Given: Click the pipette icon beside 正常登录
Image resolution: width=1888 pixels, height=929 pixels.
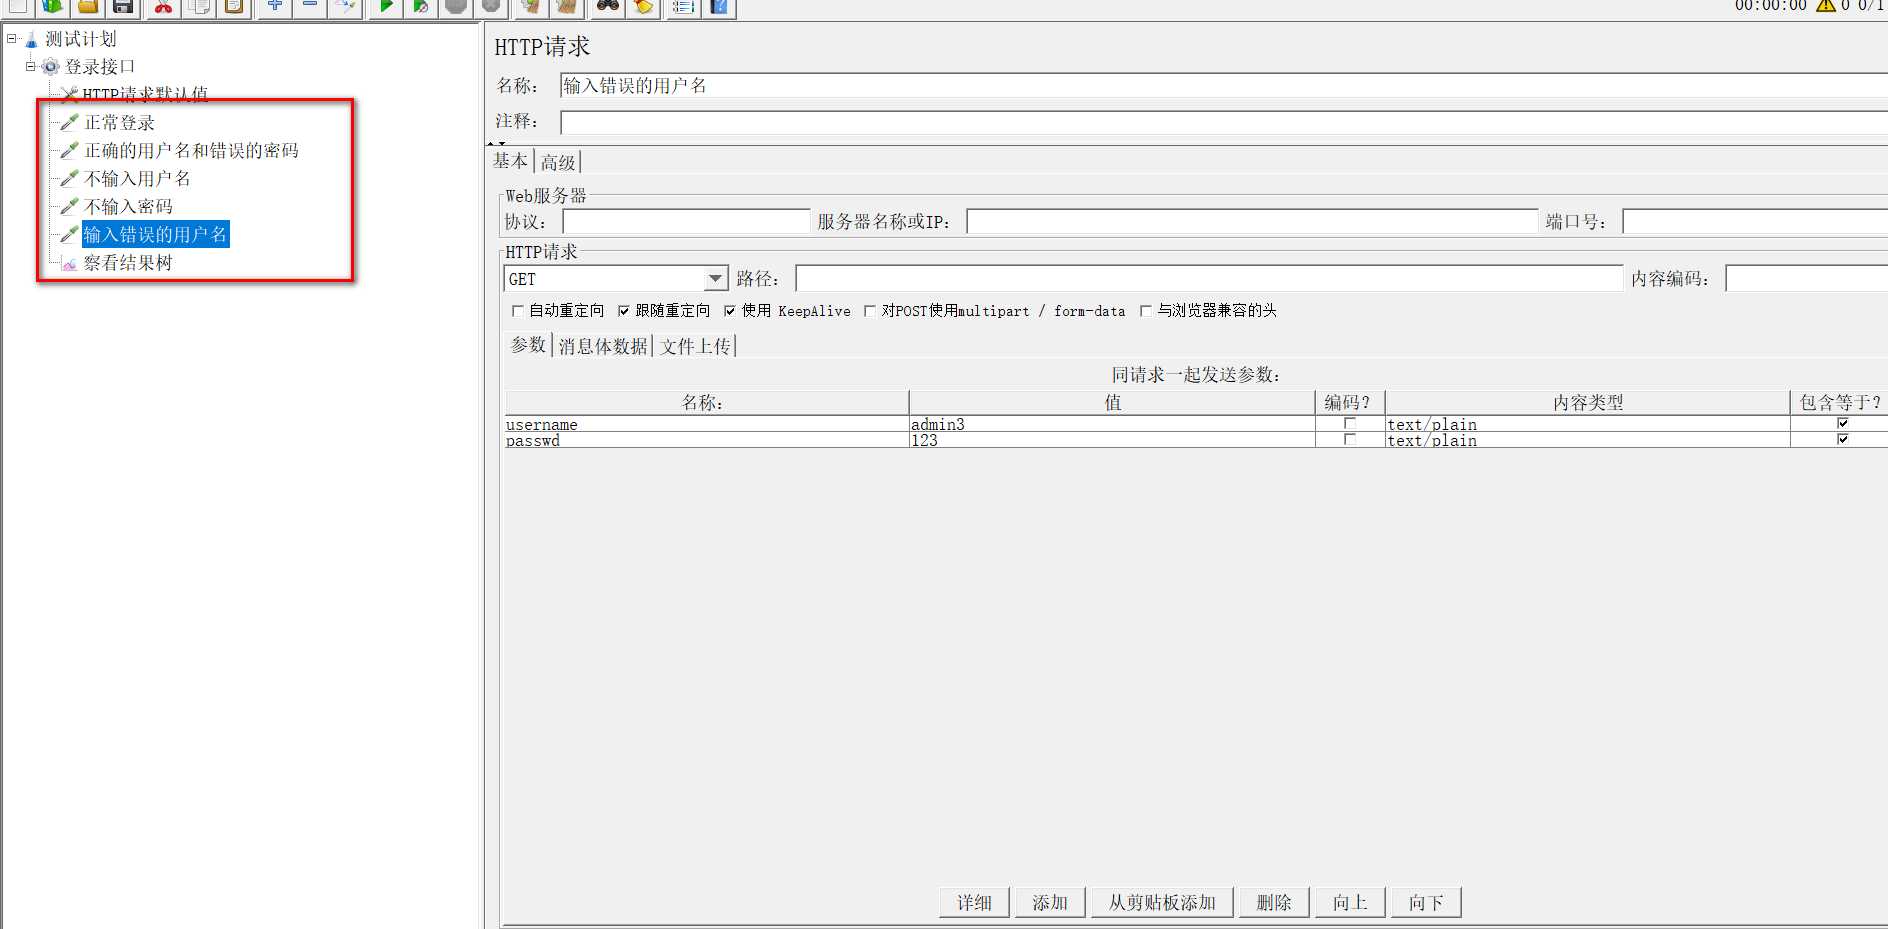Looking at the screenshot, I should (69, 123).
